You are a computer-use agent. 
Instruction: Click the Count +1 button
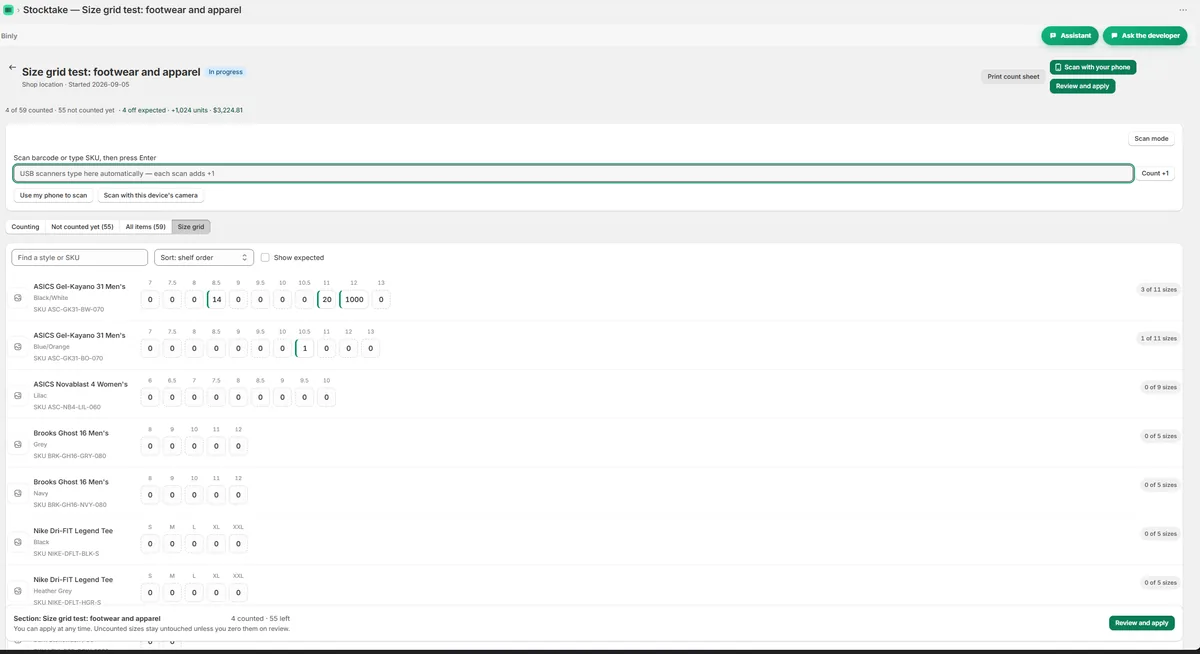[x=1155, y=173]
